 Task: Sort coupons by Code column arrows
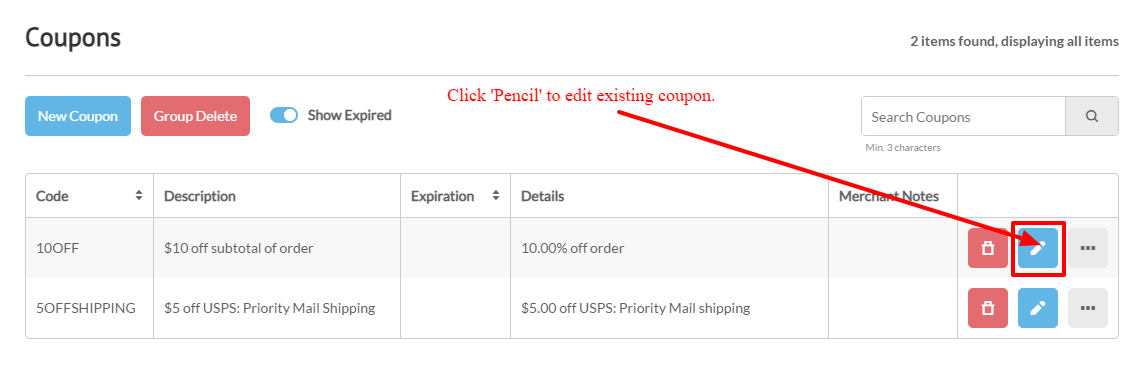pyautogui.click(x=139, y=196)
